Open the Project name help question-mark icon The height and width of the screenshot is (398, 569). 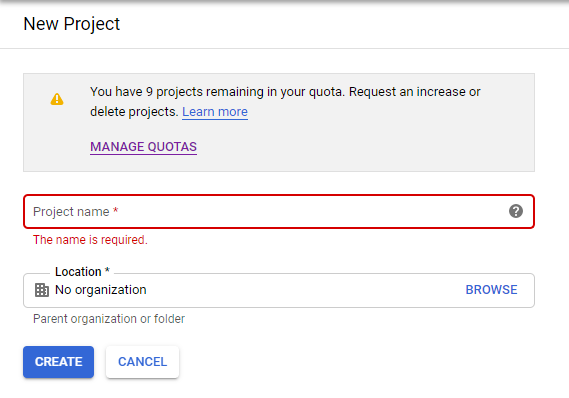[x=516, y=211]
